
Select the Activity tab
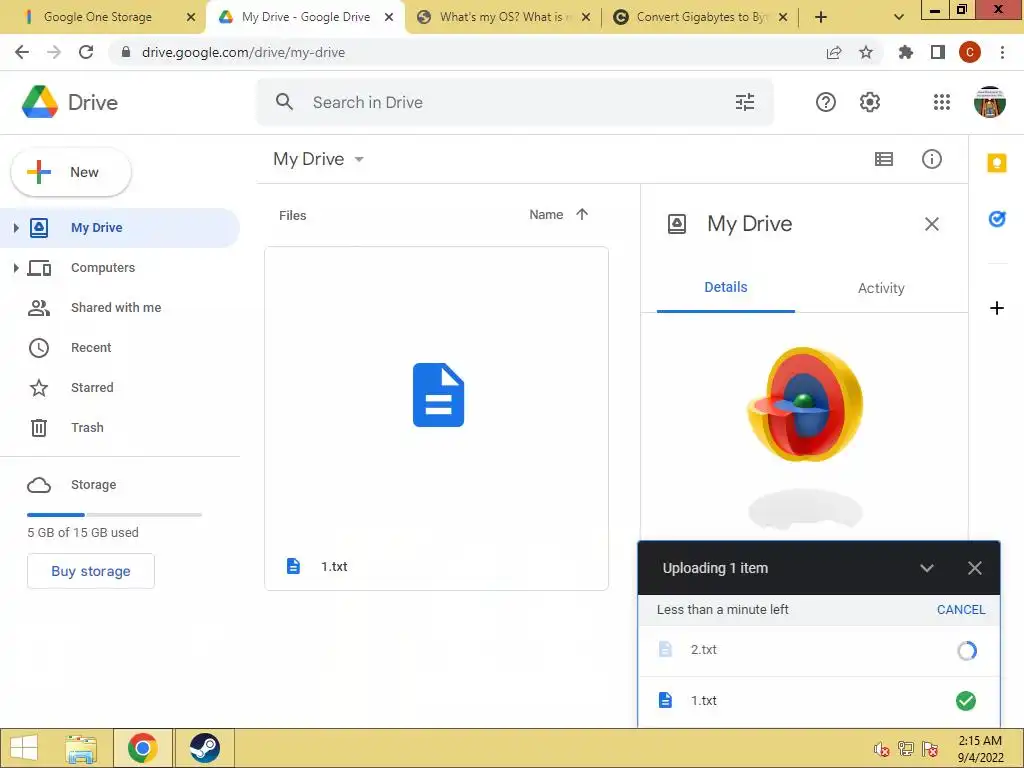pyautogui.click(x=881, y=288)
